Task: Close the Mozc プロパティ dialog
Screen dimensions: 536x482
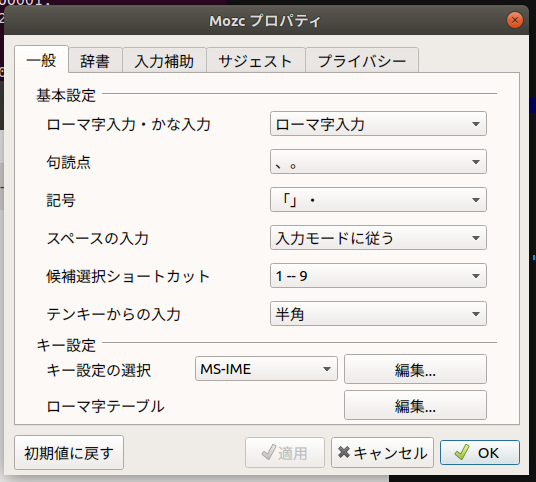Action: pos(515,21)
